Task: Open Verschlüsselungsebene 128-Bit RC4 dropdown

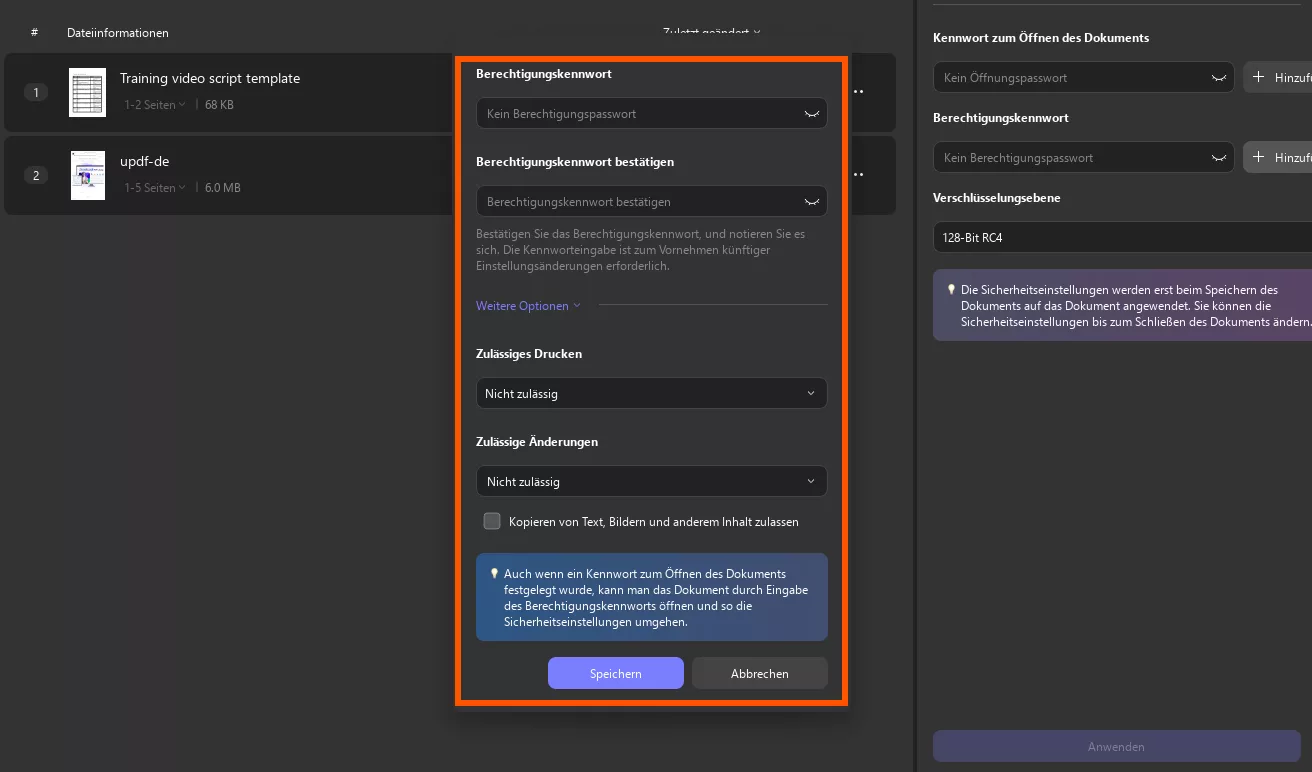Action: 1122,238
